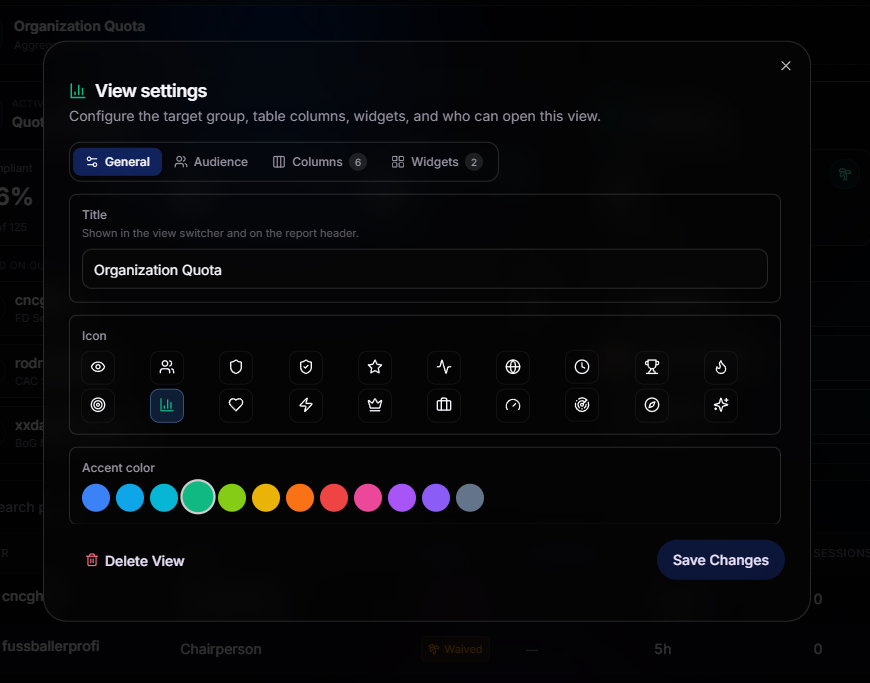Viewport: 870px width, 683px height.
Task: Select the target bullseye icon
Action: 98,406
